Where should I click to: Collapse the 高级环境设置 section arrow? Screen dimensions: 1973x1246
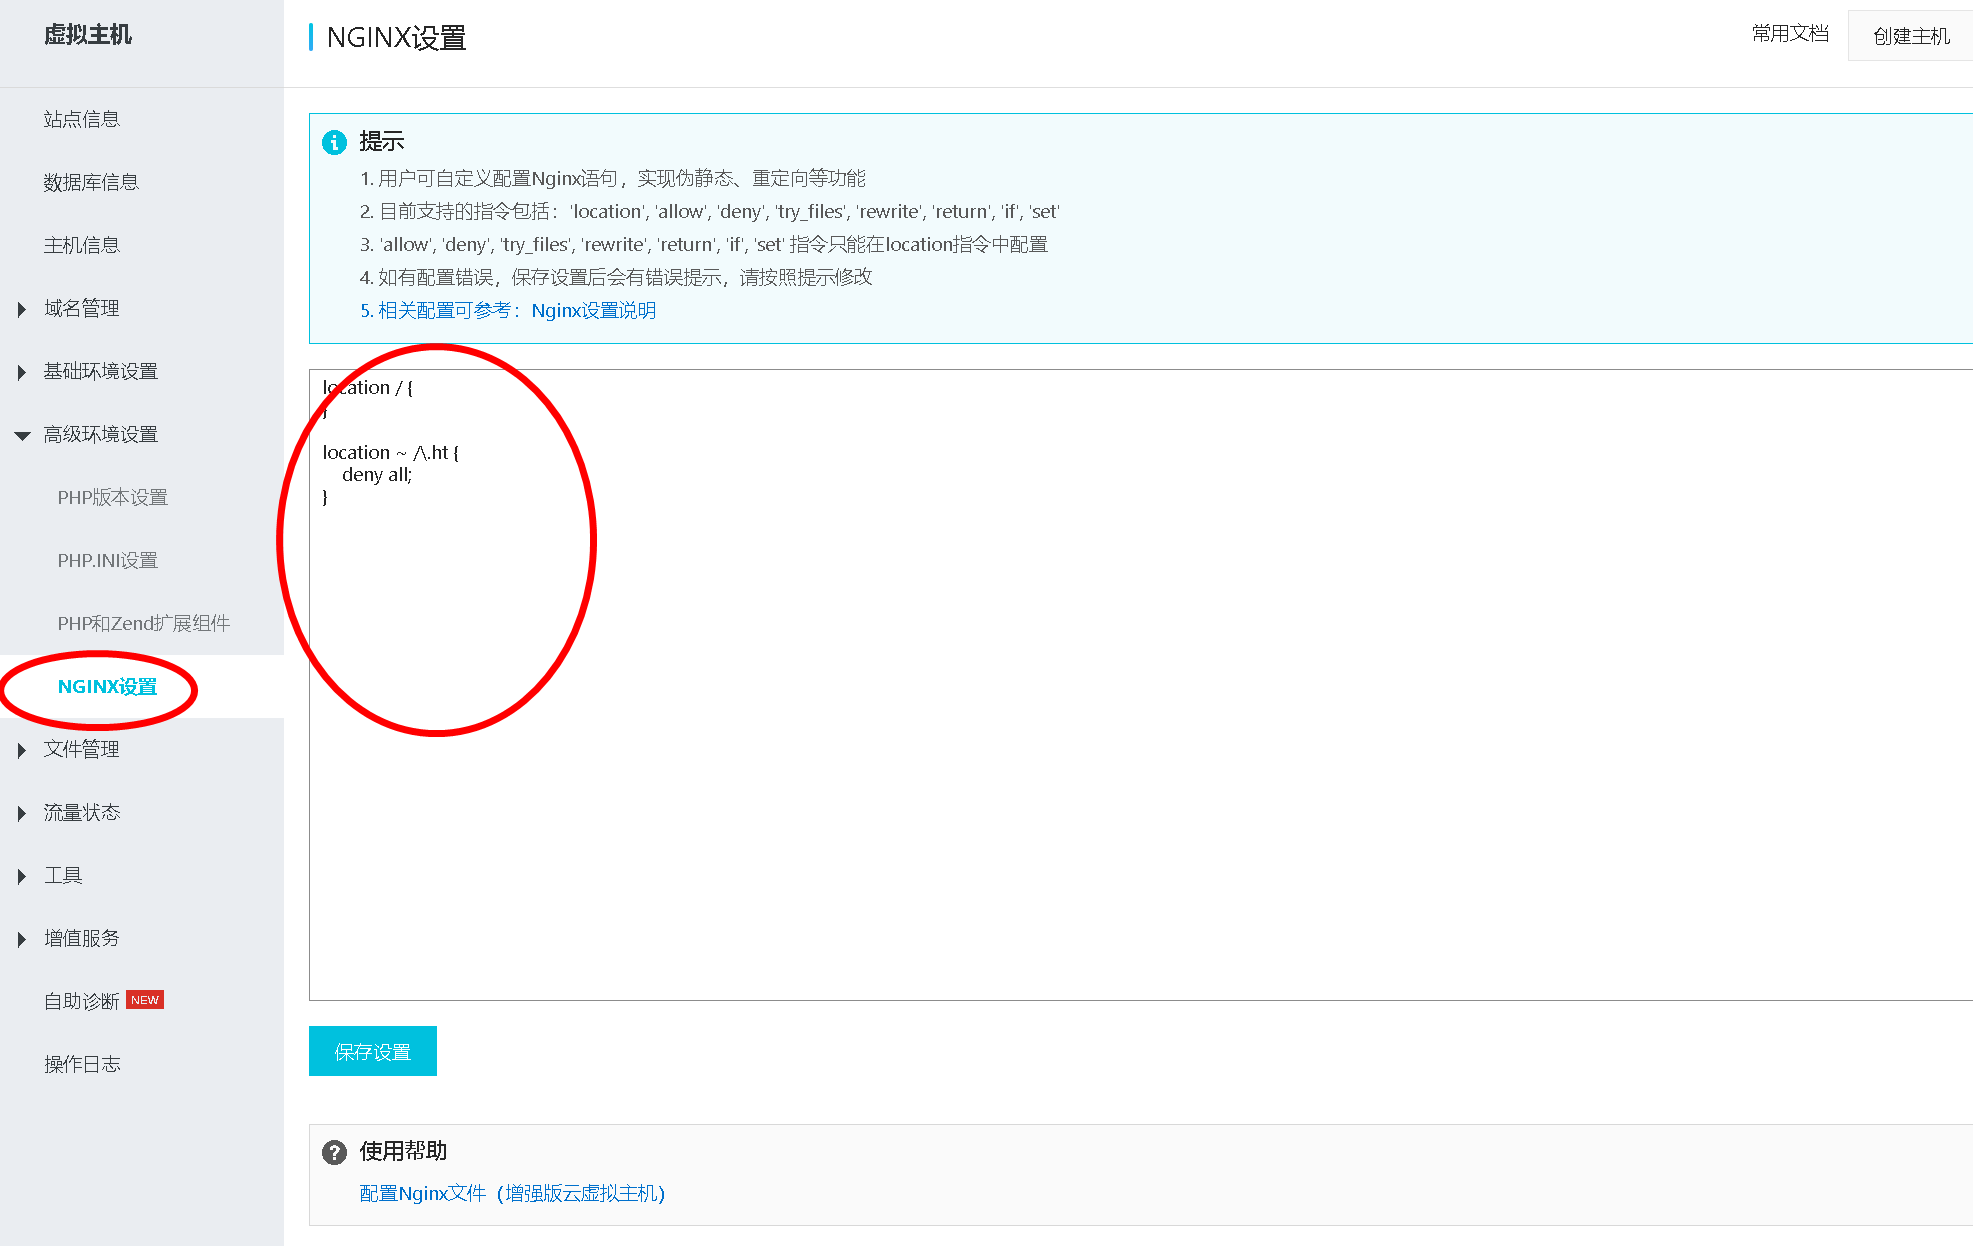pos(22,435)
